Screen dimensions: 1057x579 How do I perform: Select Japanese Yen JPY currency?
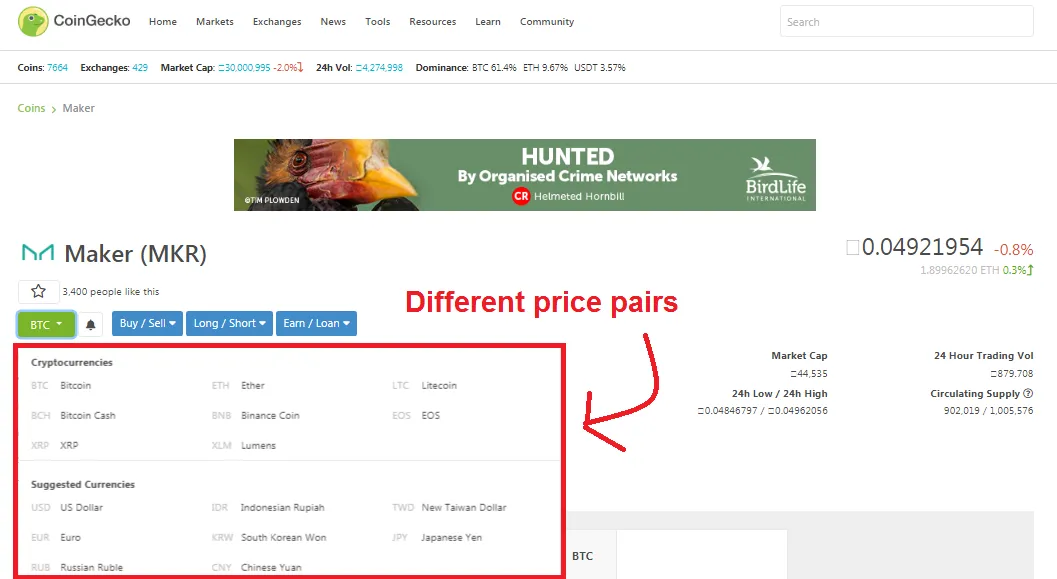[437, 537]
